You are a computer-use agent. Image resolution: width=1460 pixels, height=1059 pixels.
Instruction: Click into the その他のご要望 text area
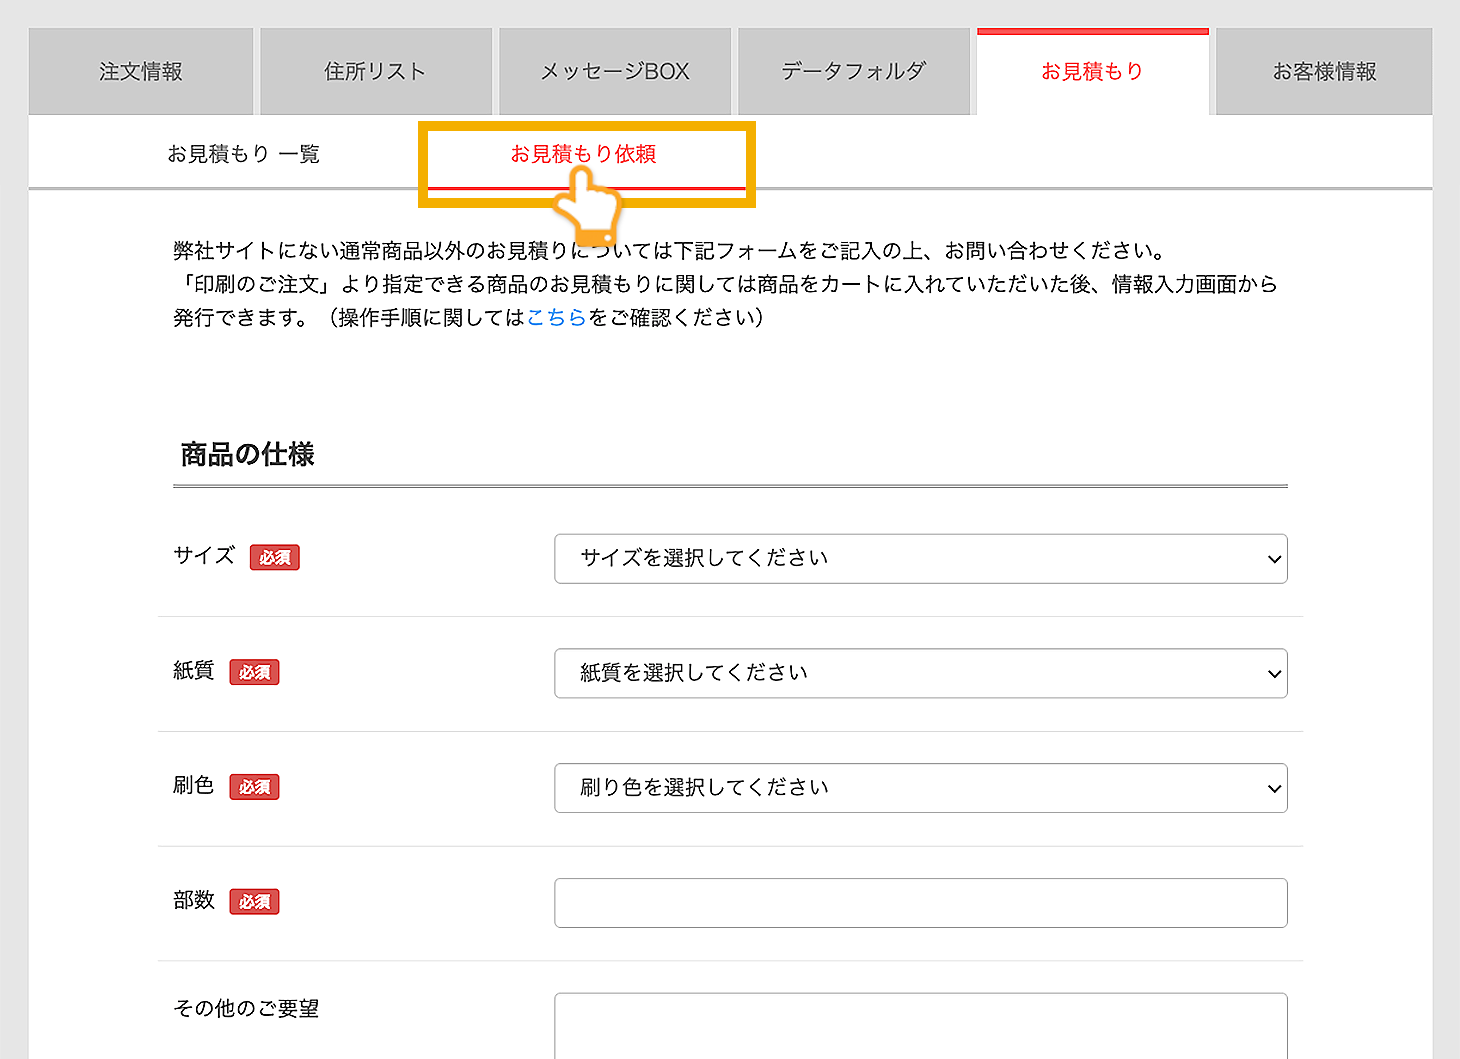click(x=920, y=1027)
